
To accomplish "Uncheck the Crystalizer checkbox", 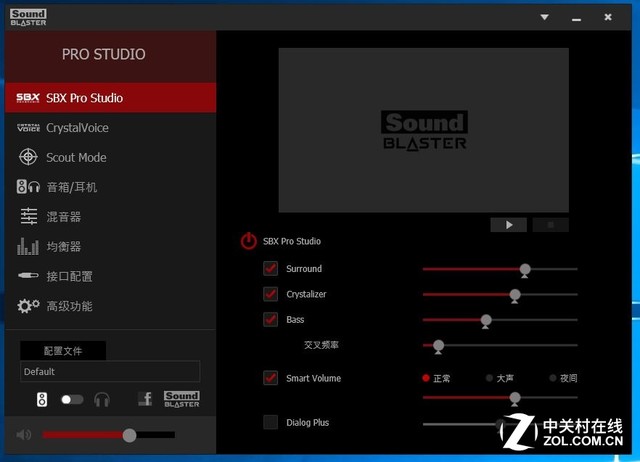I will (270, 294).
